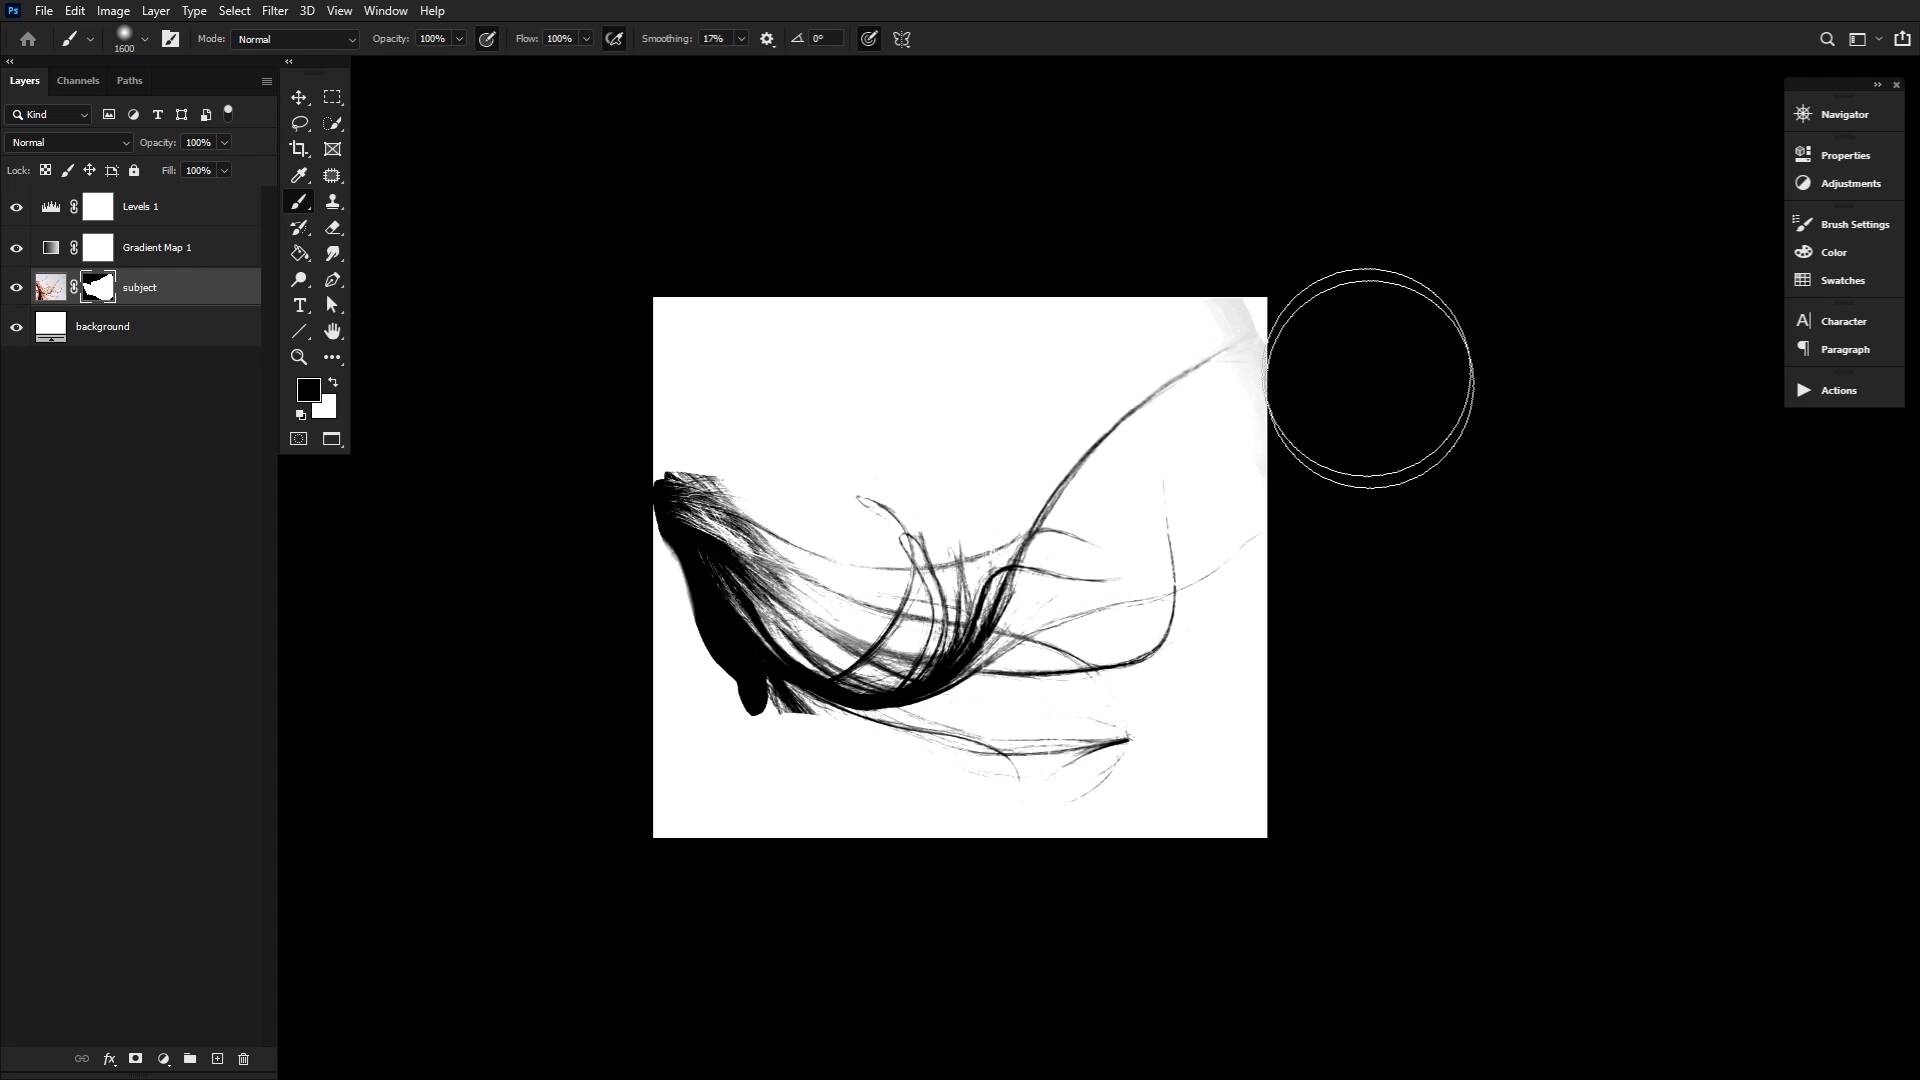Open the Filter menu
The width and height of the screenshot is (1920, 1080).
[x=274, y=10]
